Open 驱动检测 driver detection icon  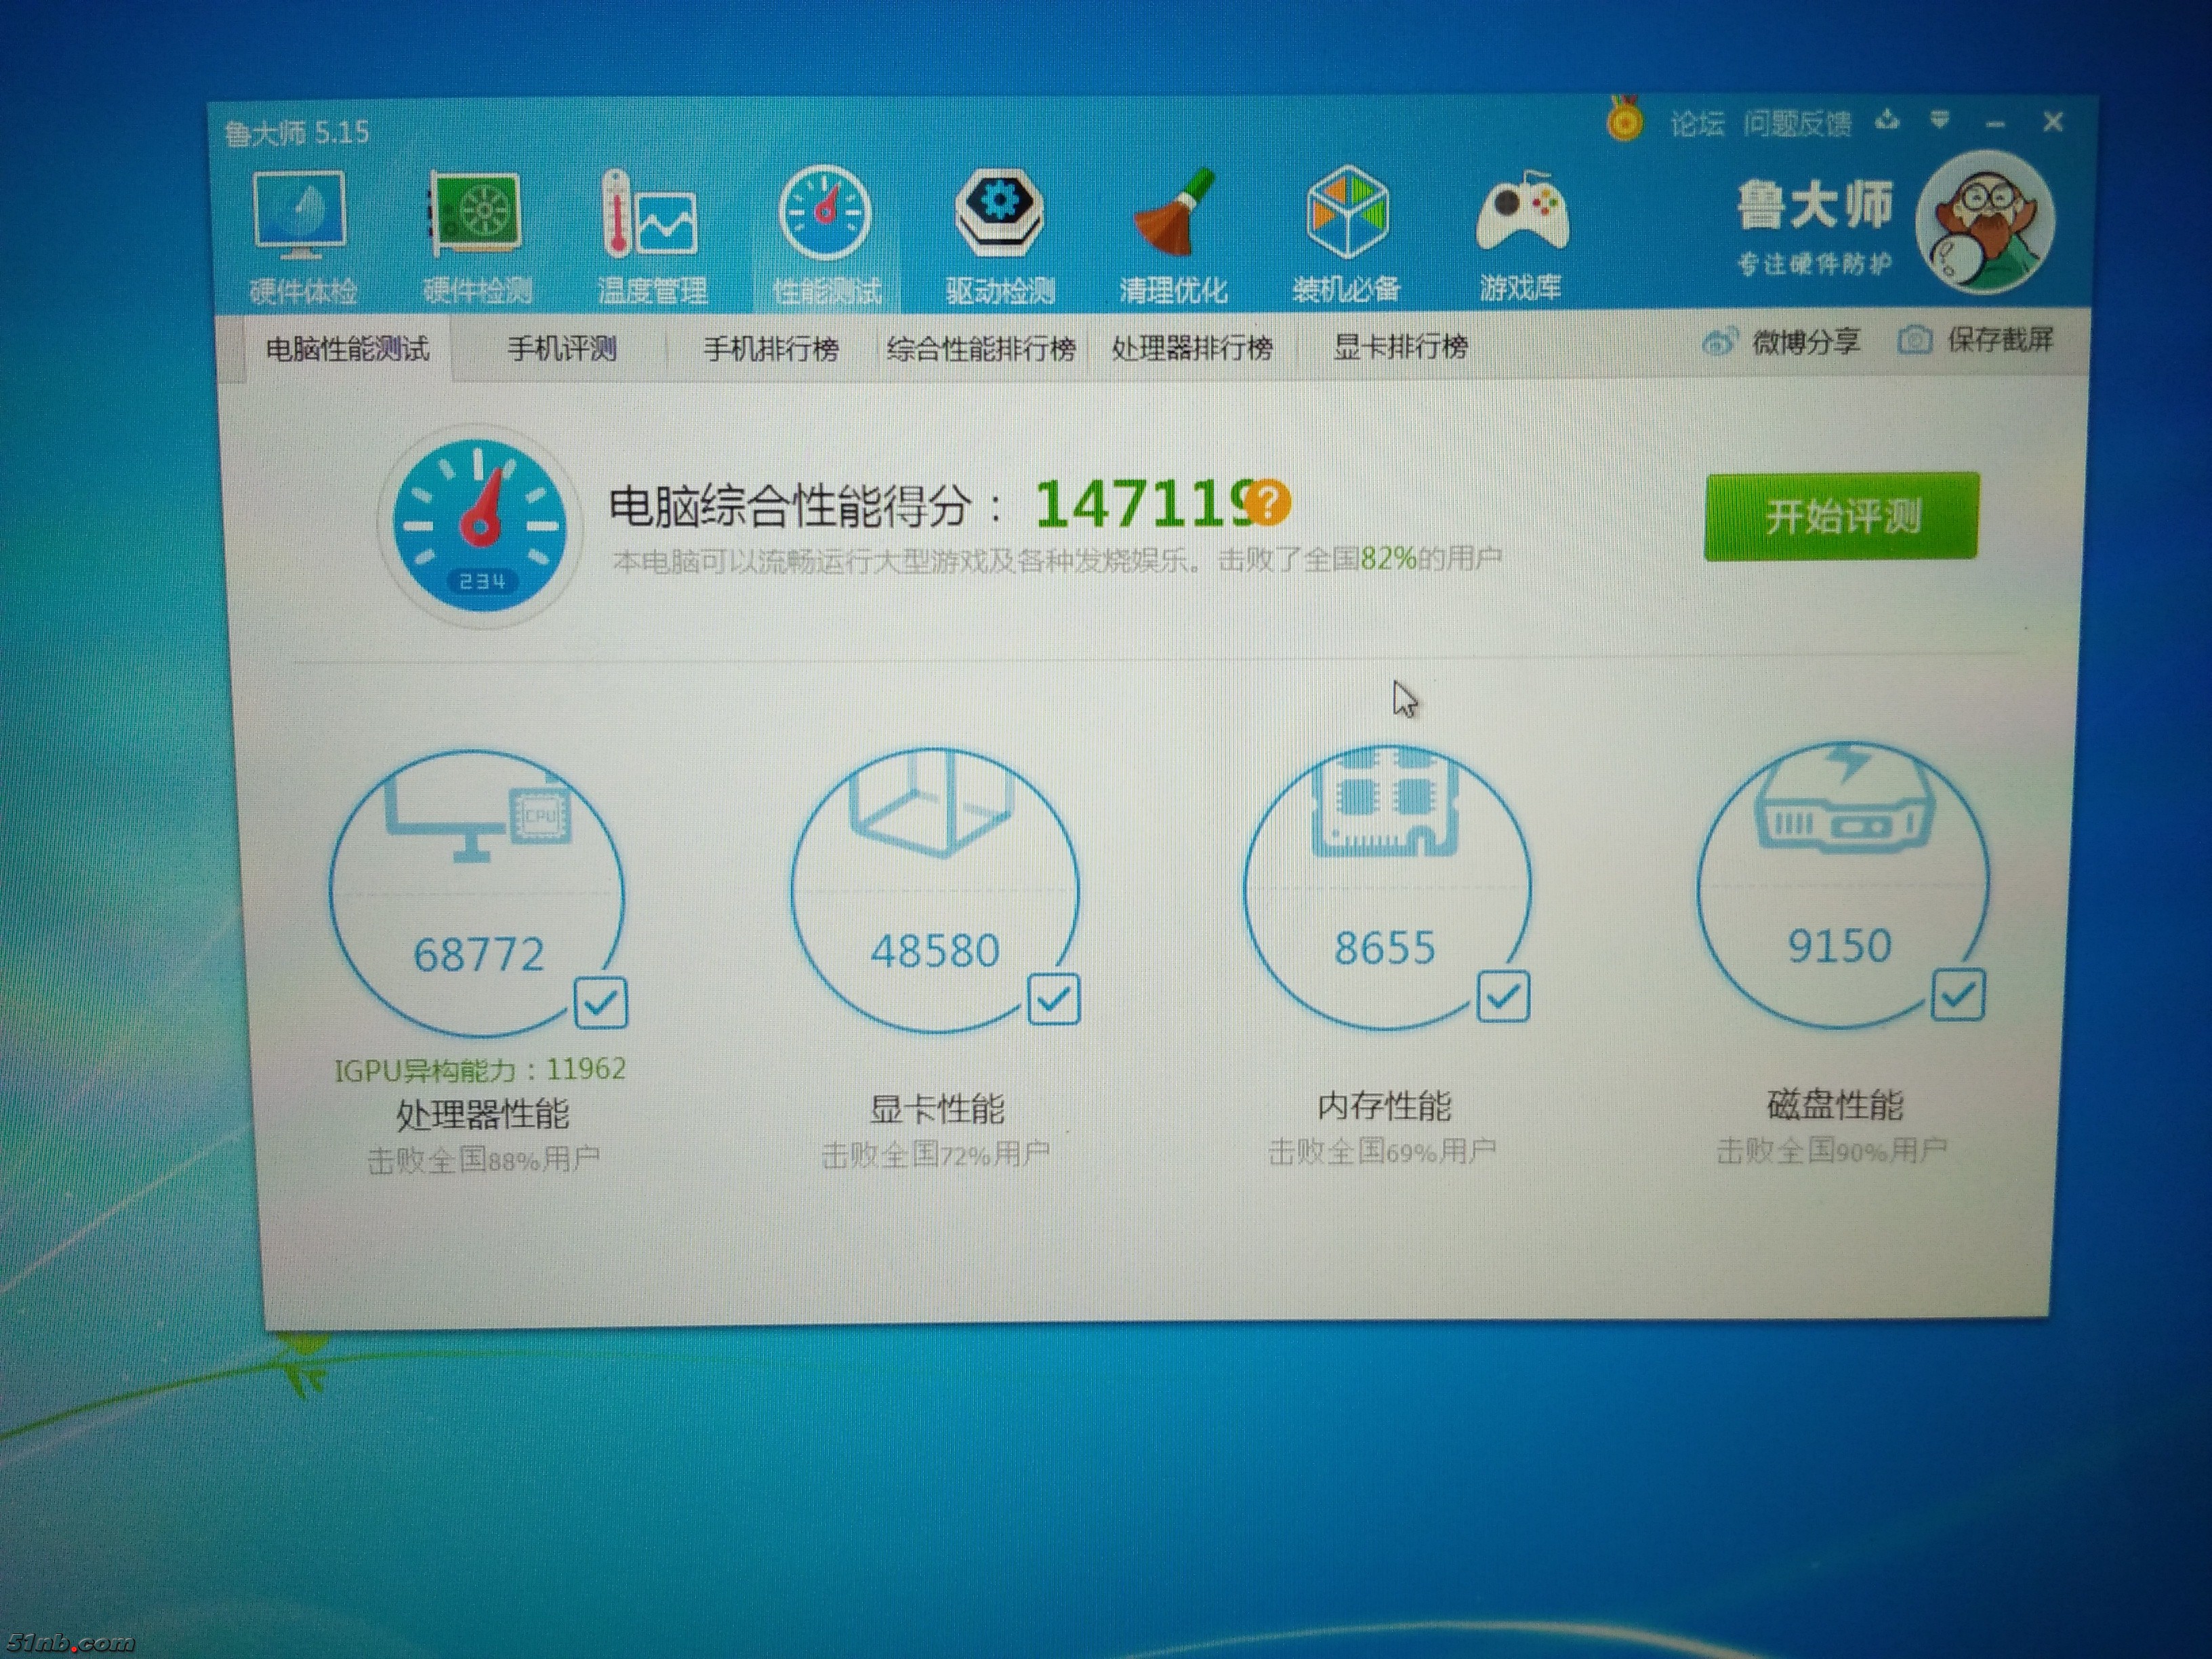[x=1000, y=236]
